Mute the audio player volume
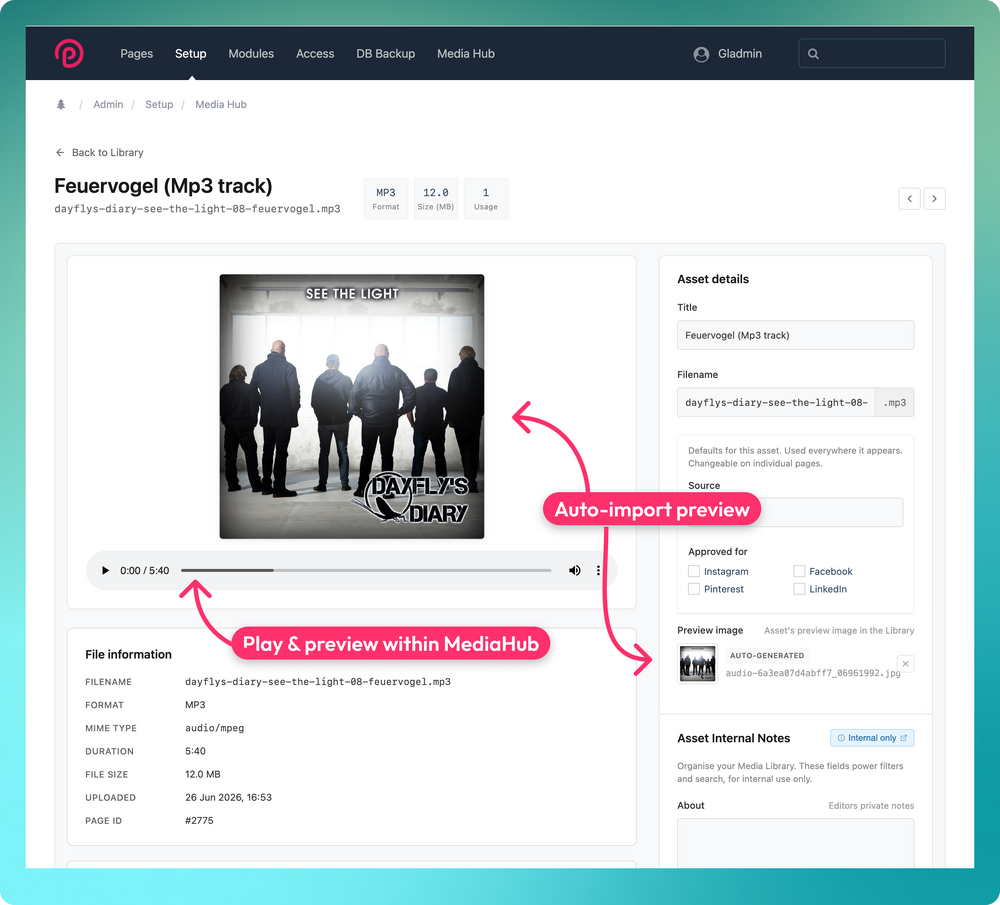 (x=575, y=571)
